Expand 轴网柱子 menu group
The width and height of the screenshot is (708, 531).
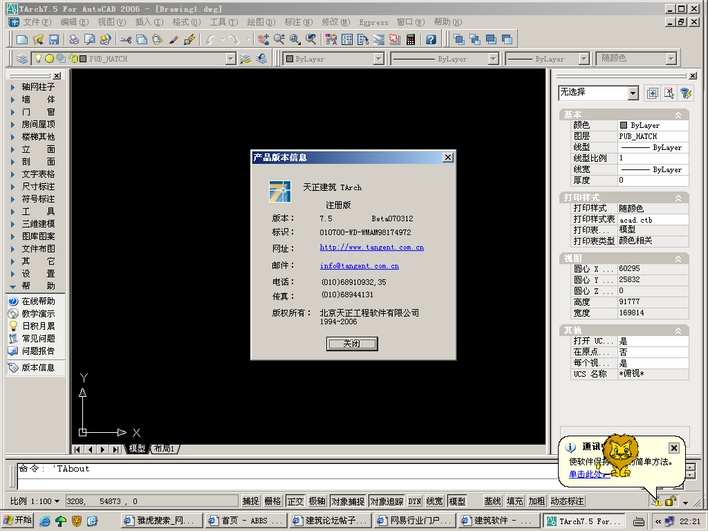point(32,87)
